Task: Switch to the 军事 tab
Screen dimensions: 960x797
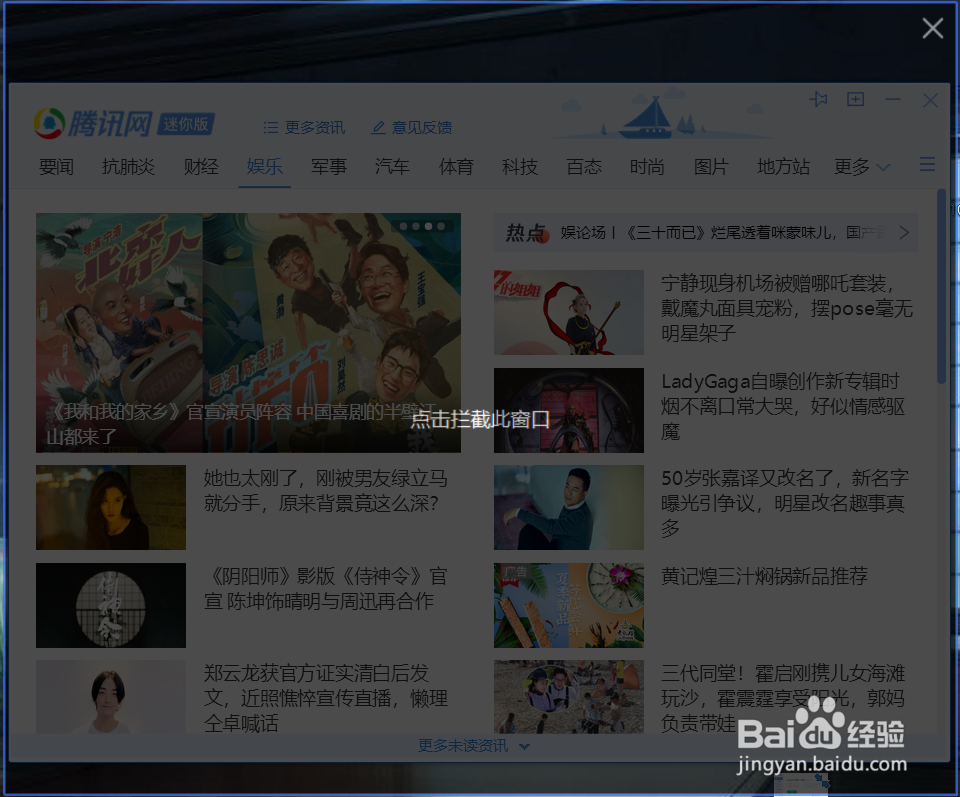Action: [329, 167]
